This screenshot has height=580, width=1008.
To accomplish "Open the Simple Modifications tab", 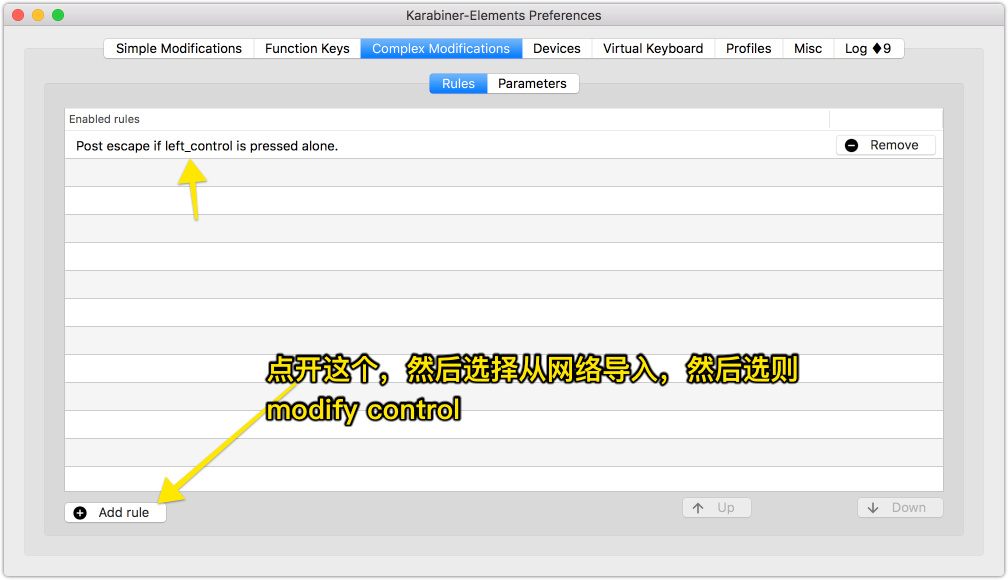I will tap(179, 49).
